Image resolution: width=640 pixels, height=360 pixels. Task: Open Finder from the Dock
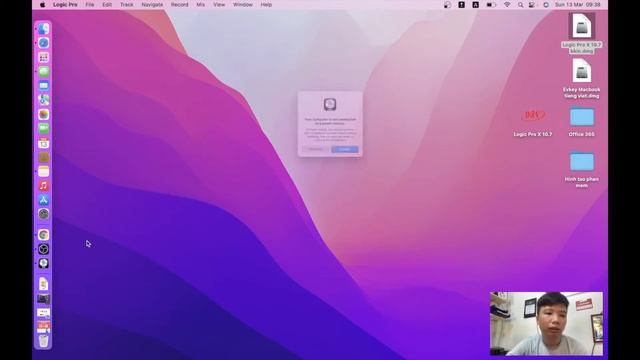44,29
